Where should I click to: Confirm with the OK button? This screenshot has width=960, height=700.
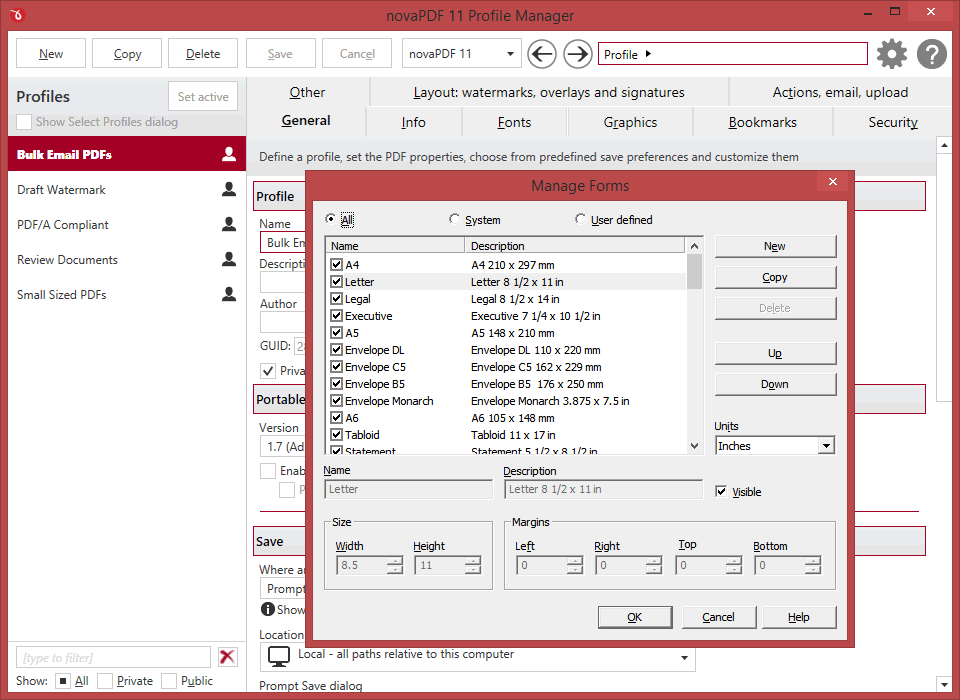pos(635,617)
